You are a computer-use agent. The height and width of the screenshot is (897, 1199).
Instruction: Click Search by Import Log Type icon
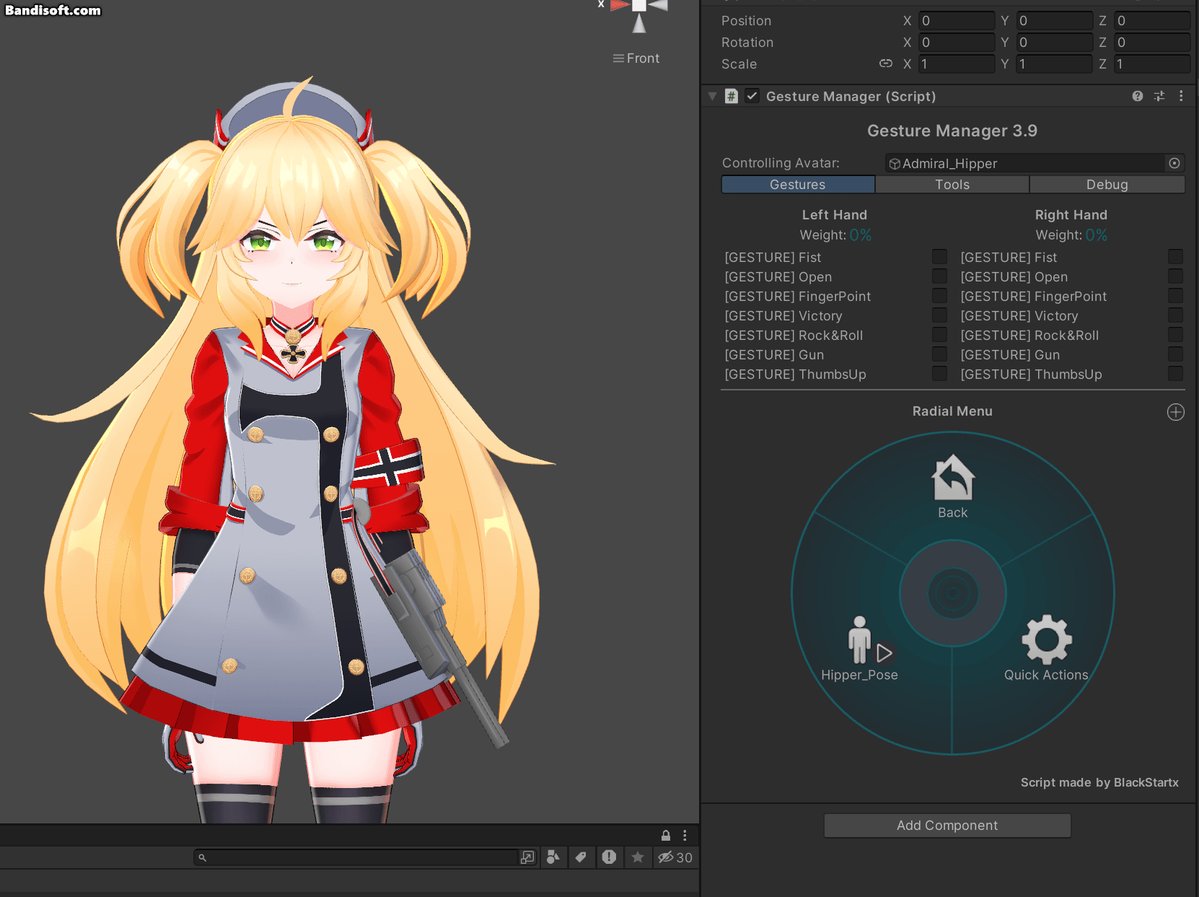(x=609, y=857)
